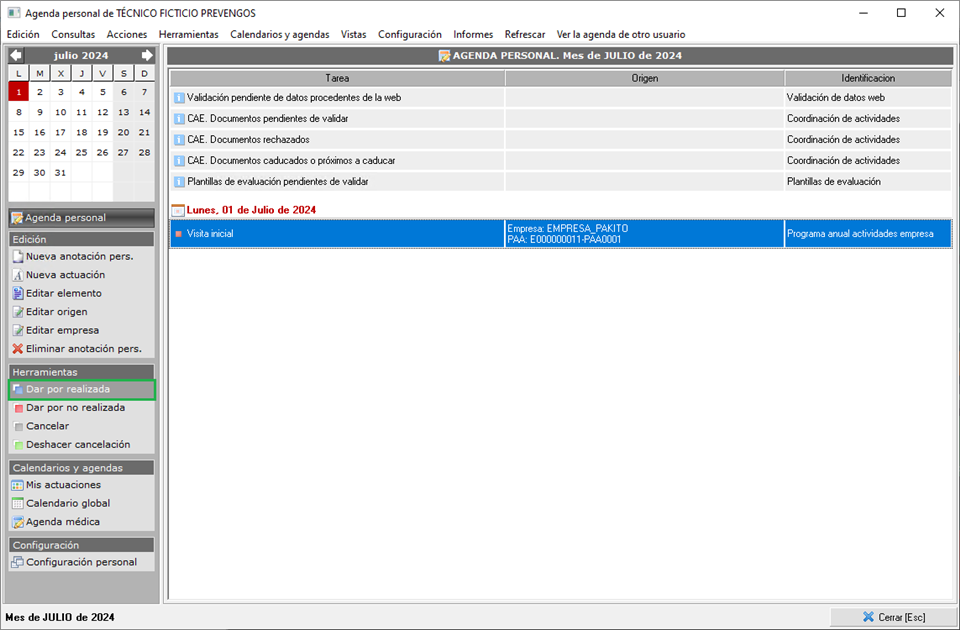The height and width of the screenshot is (630, 960).
Task: Sort by the Tarea column header
Action: click(x=337, y=78)
